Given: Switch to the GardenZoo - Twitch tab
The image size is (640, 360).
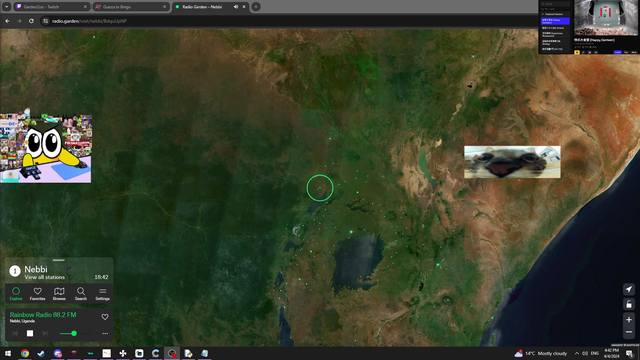Looking at the screenshot, I should pos(51,7).
